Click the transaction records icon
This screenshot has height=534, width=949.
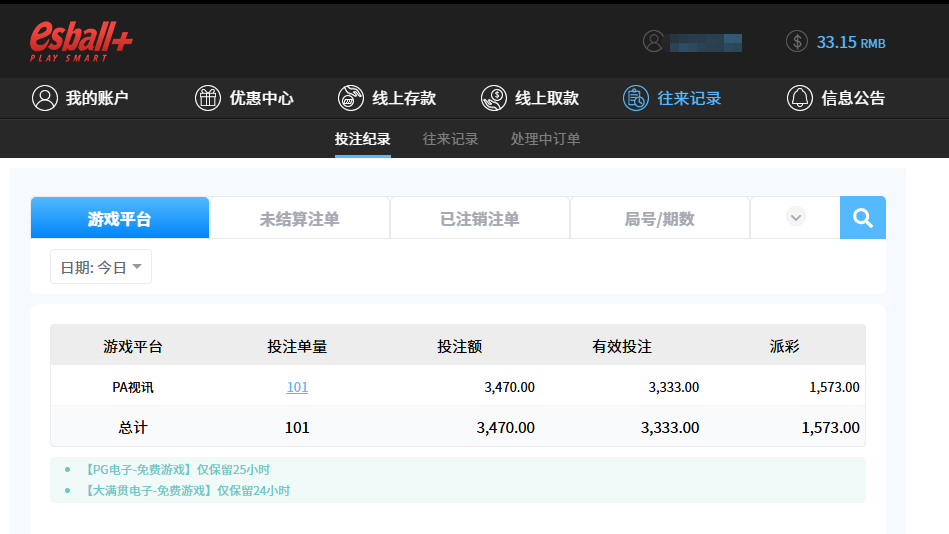point(635,98)
